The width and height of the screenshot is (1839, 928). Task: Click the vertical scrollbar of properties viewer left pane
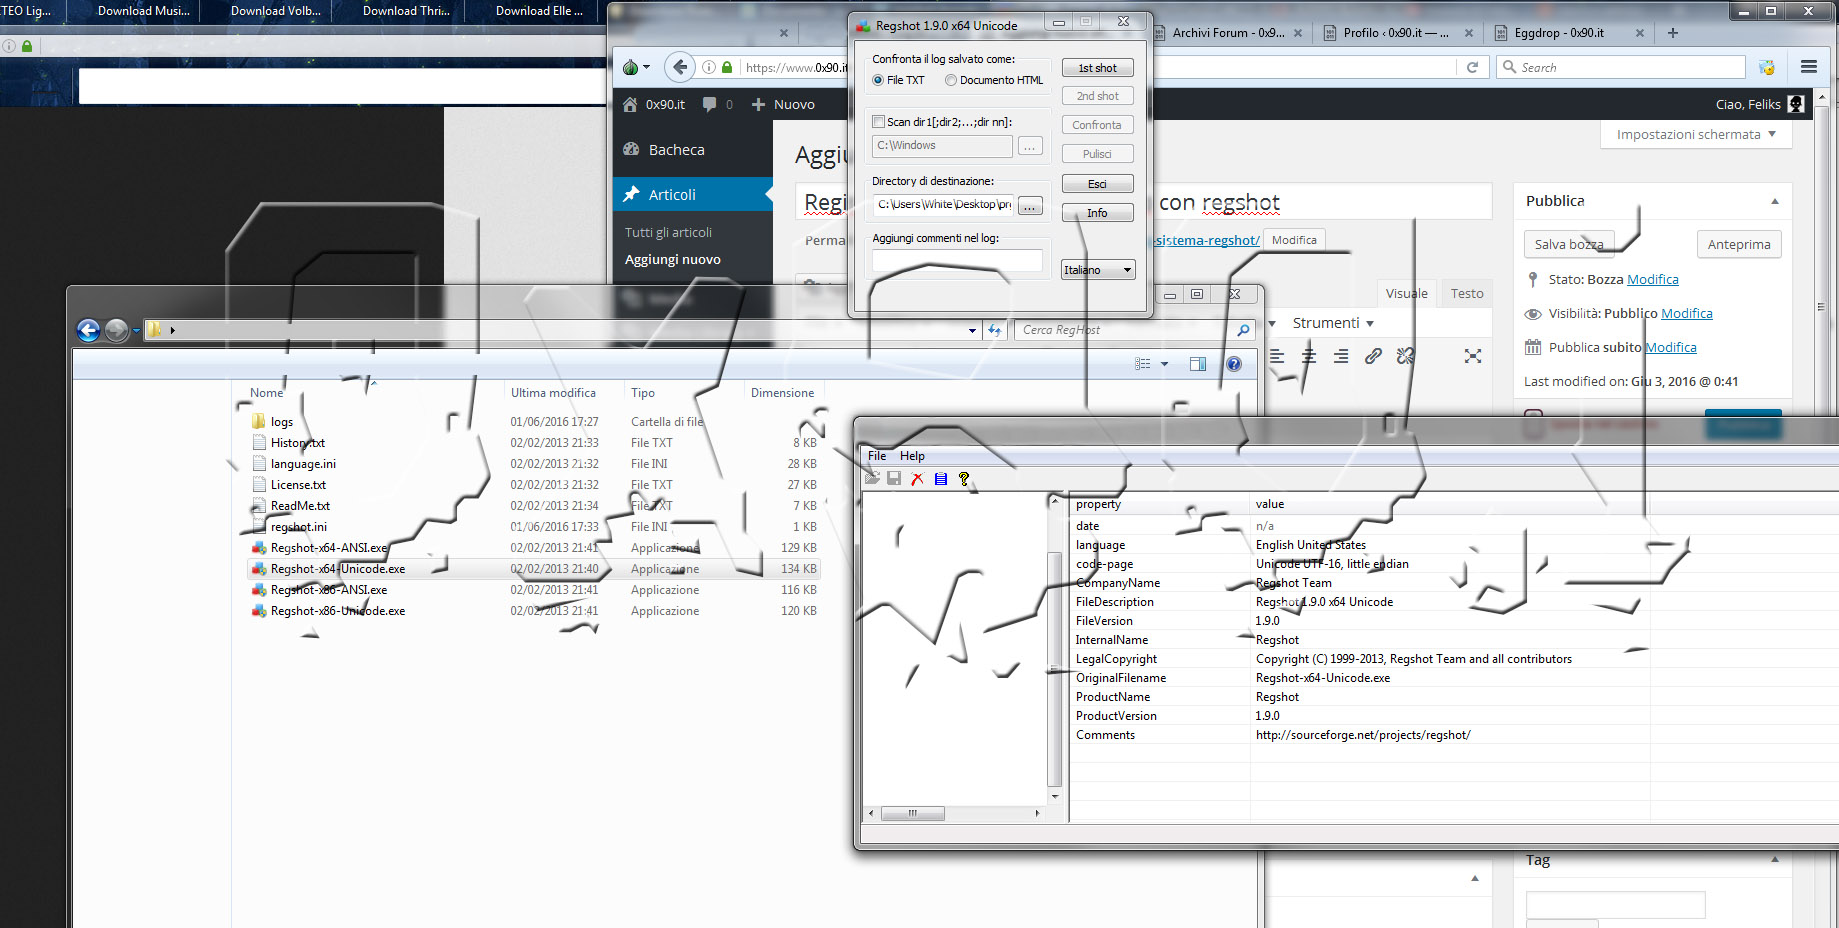pyautogui.click(x=1054, y=649)
